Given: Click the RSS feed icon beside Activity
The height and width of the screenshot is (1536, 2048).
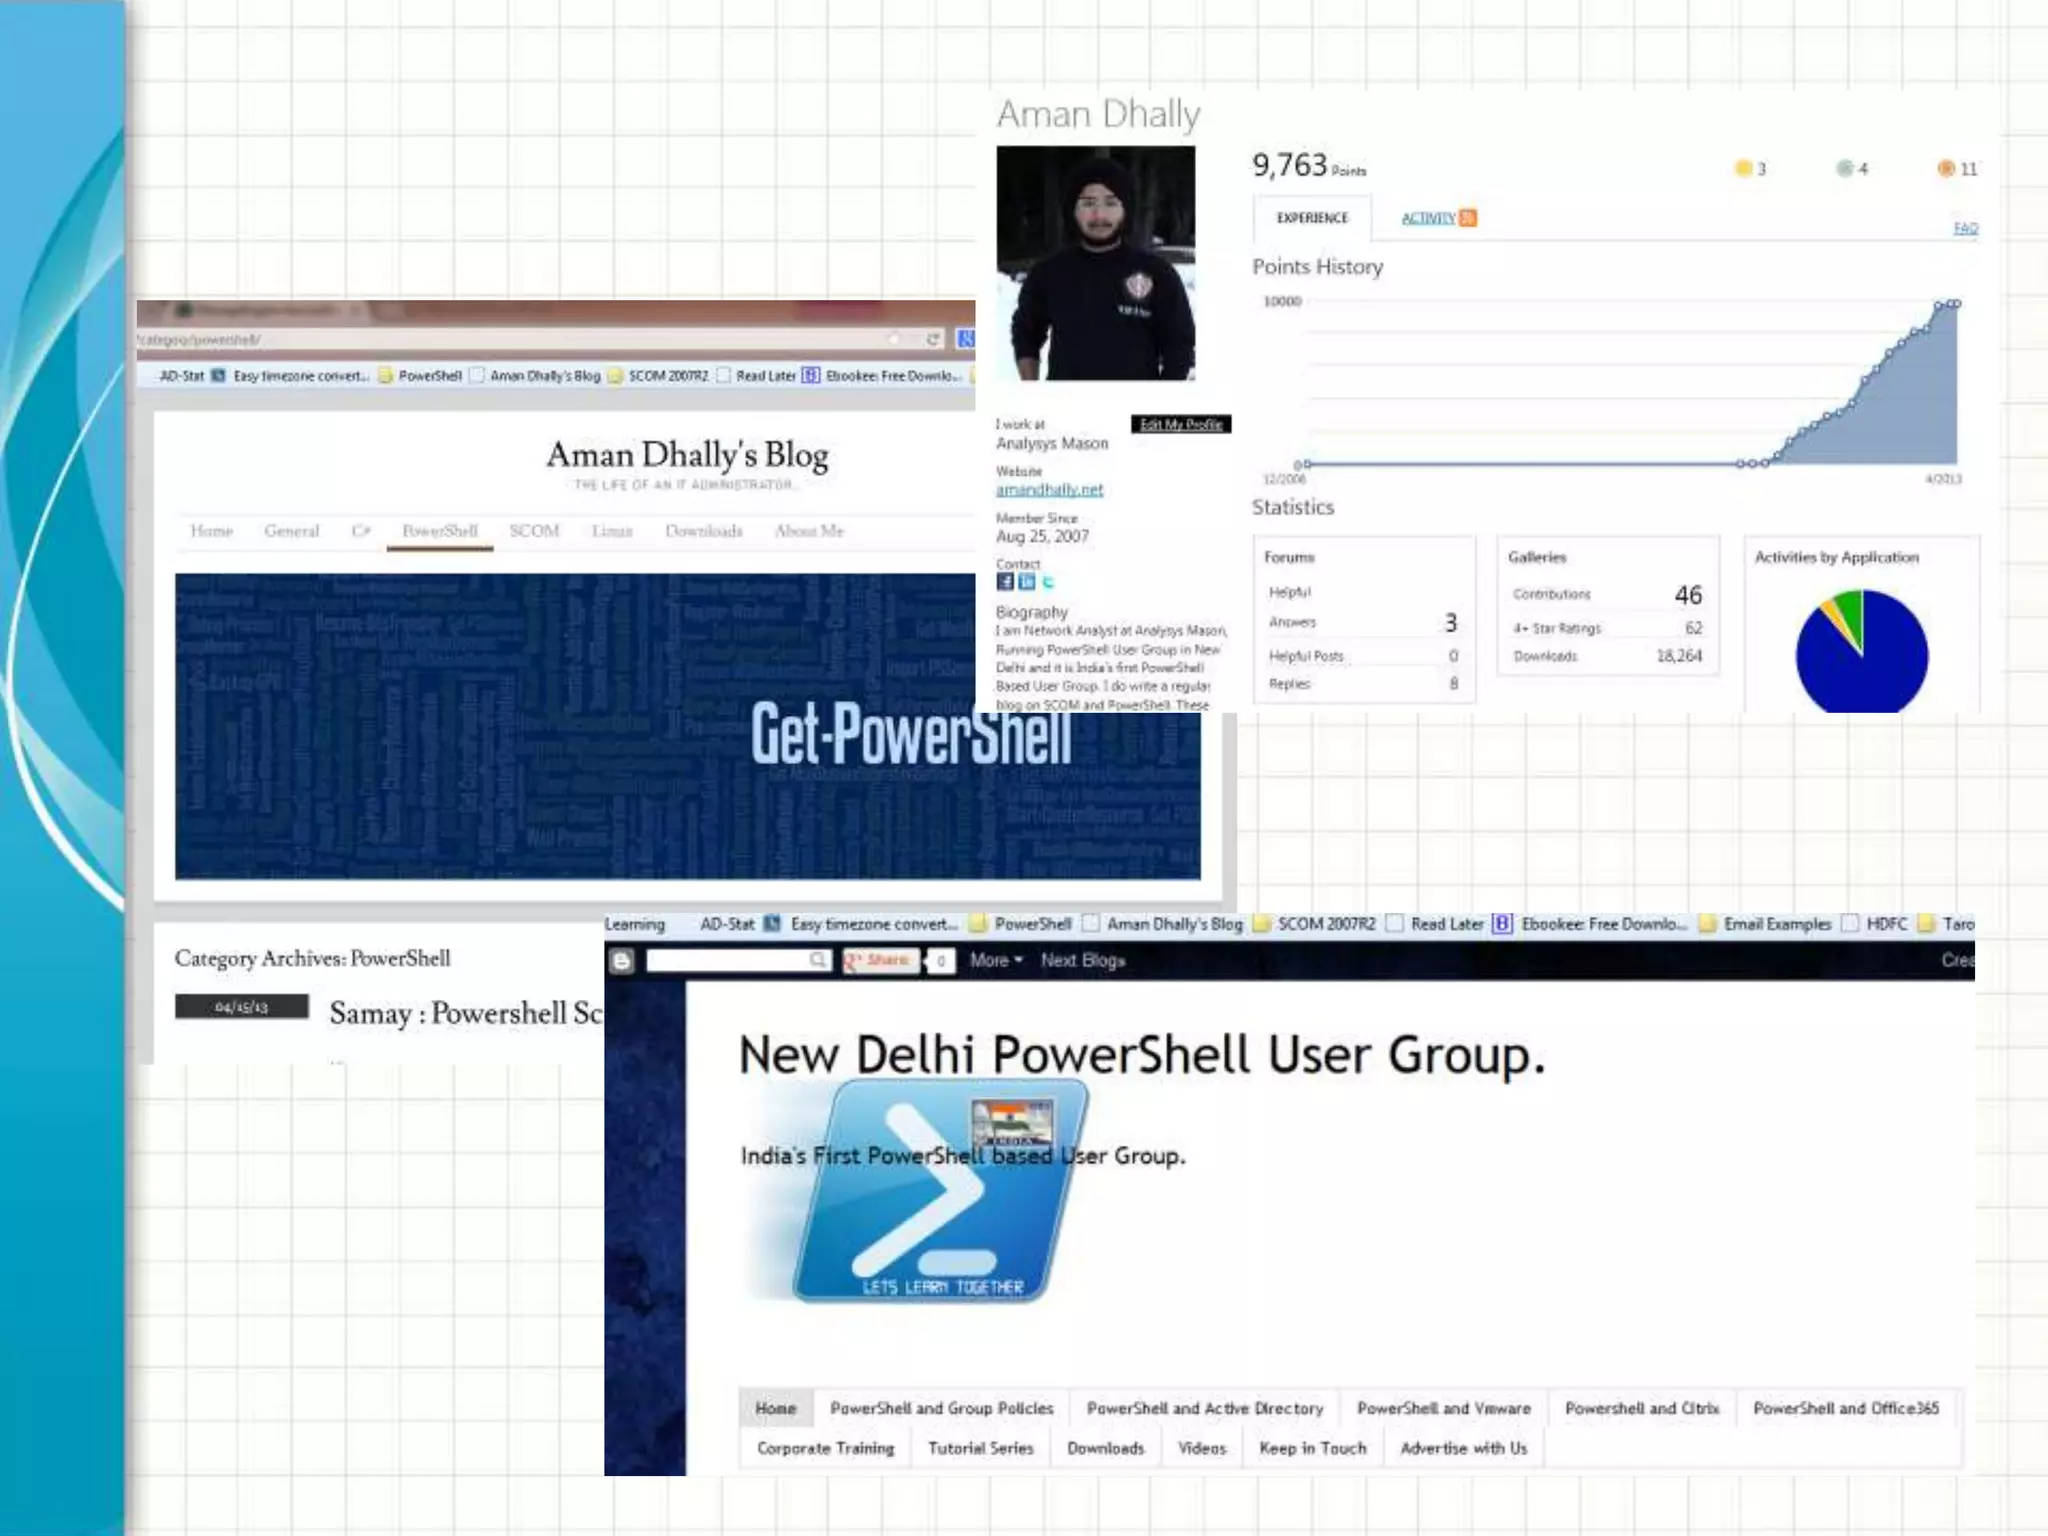Looking at the screenshot, I should coord(1467,218).
